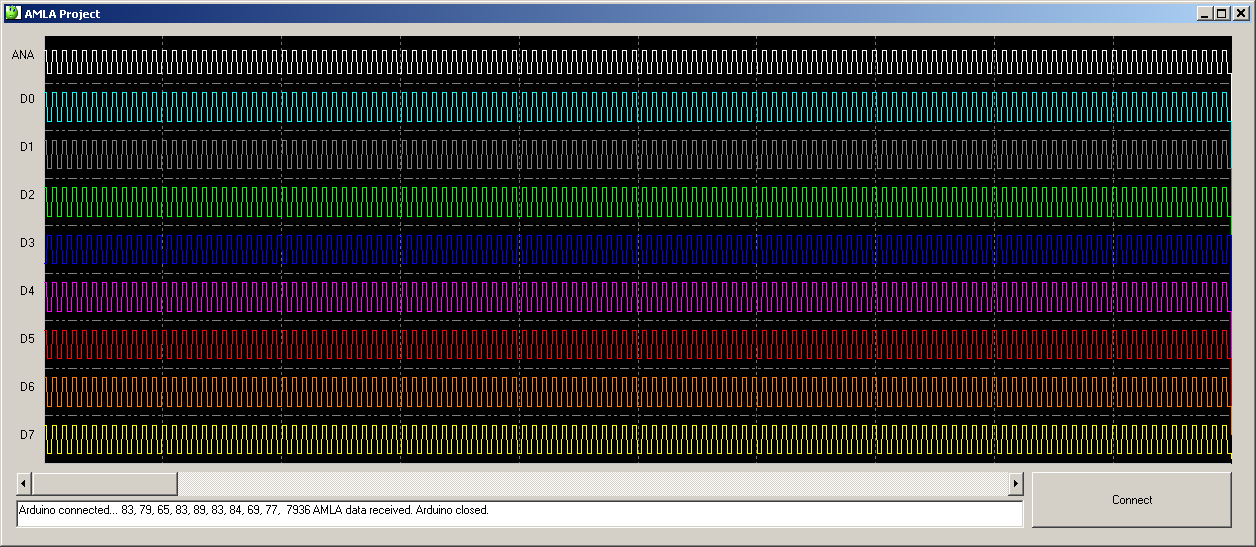Click the AMLA Project title bar icon
1256x547 pixels.
click(13, 13)
